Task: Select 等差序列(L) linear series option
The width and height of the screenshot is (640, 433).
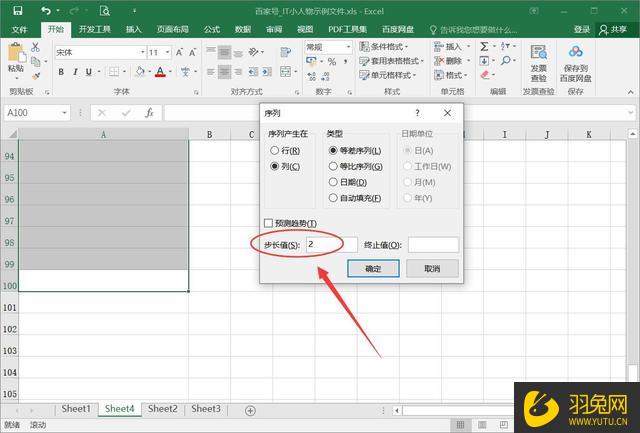Action: pyautogui.click(x=333, y=151)
